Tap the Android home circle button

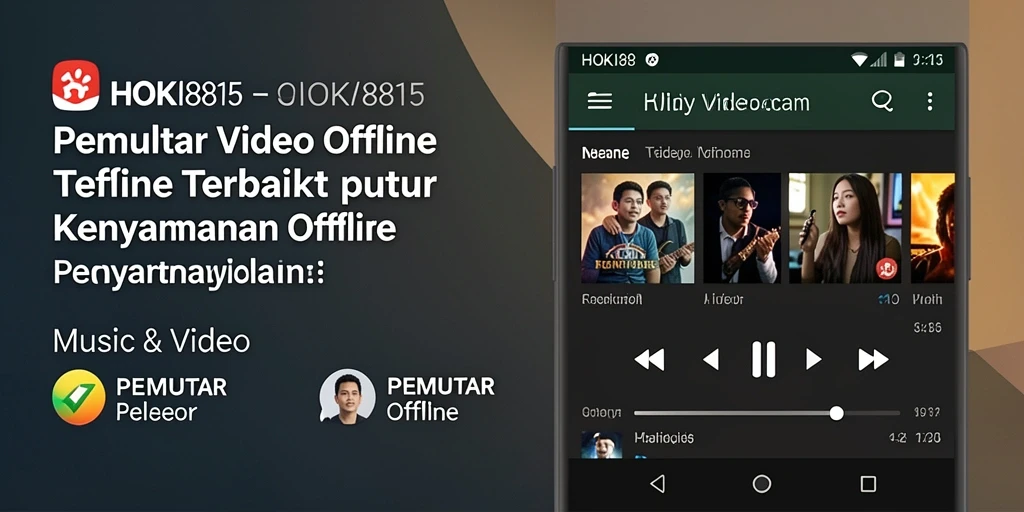point(761,483)
